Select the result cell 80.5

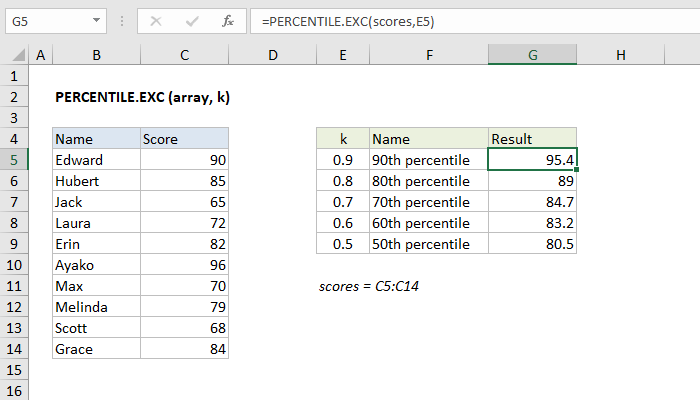[x=533, y=244]
